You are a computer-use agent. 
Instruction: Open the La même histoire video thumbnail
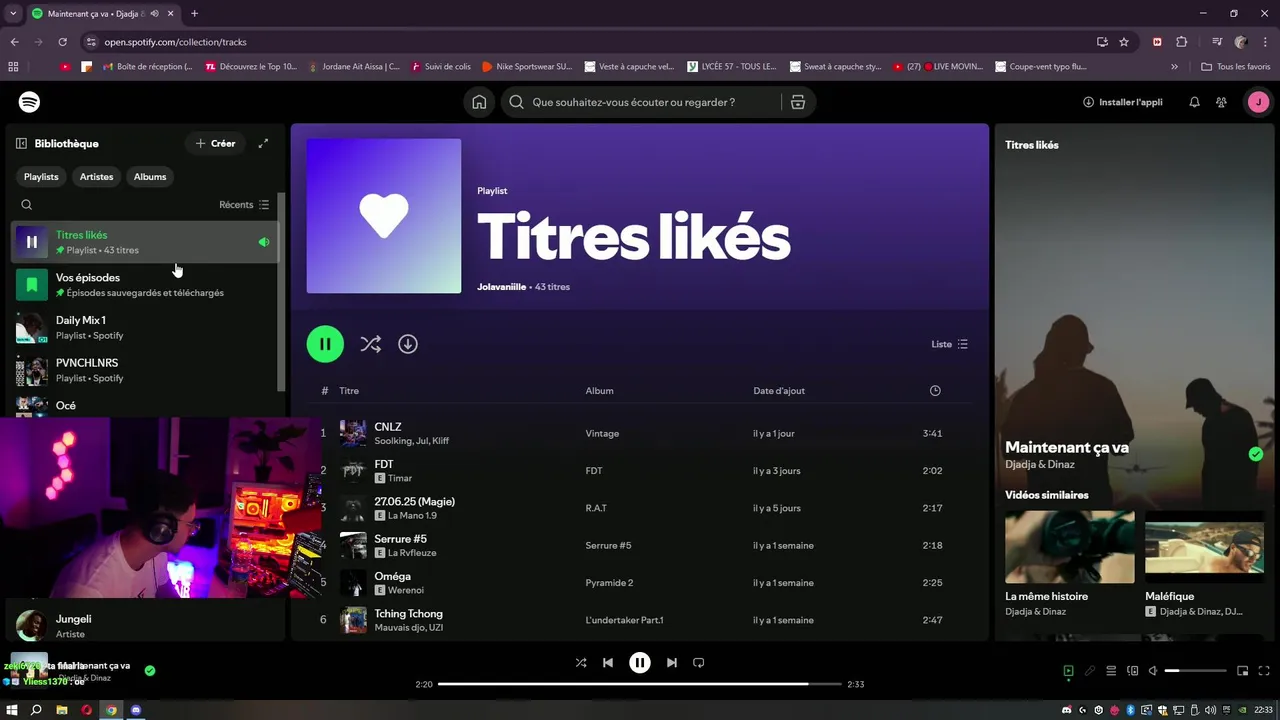tap(1070, 547)
